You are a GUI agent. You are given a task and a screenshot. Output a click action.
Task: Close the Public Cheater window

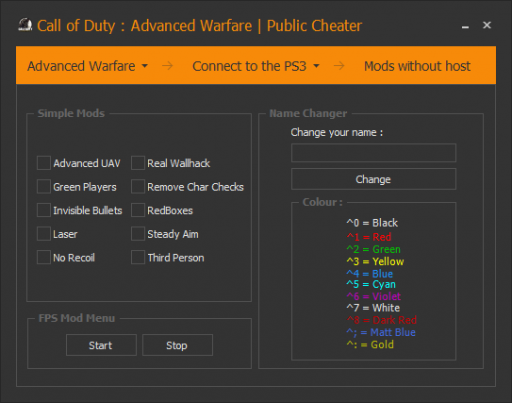coord(487,25)
